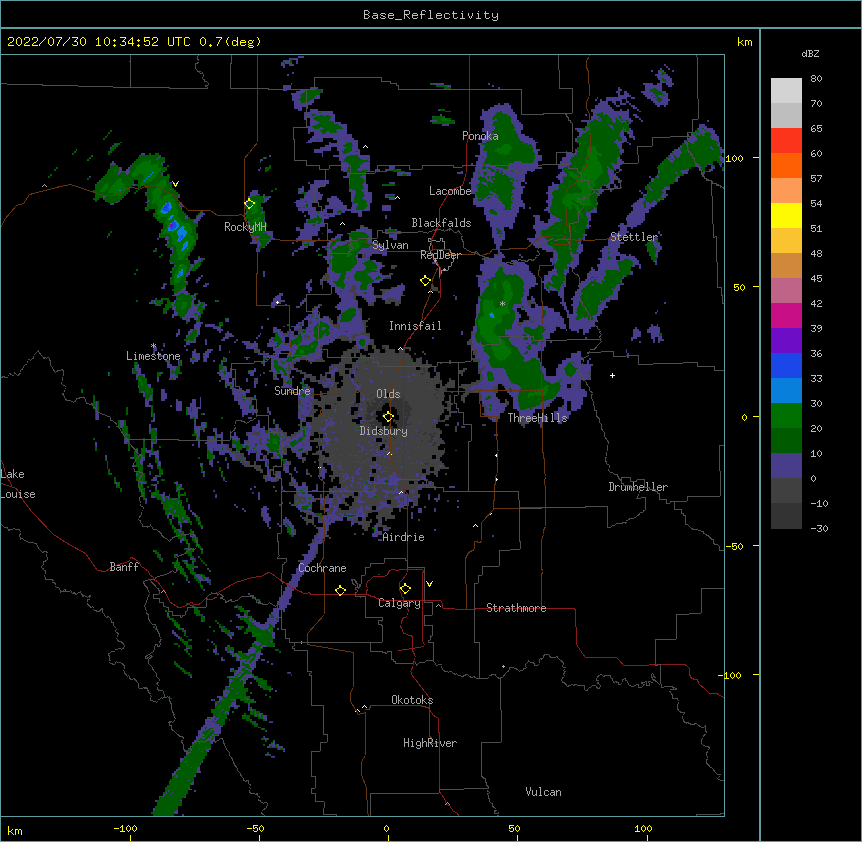
Task: Click the yellow diamond marker above Calgary label
Action: pos(405,589)
